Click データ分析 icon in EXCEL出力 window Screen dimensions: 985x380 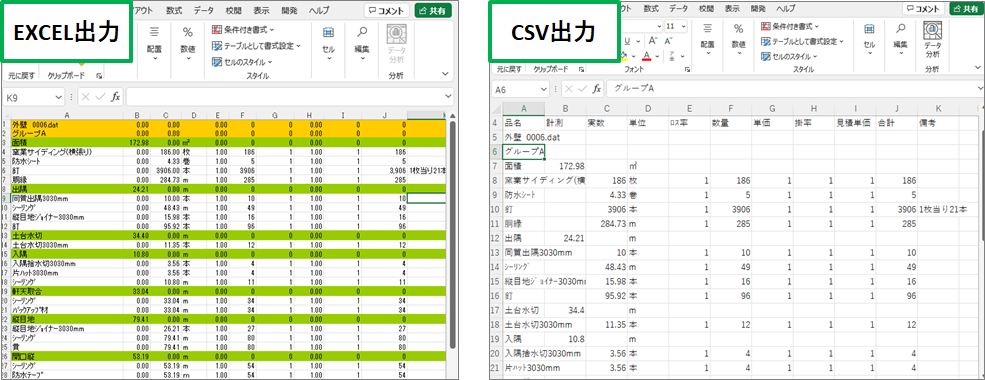pyautogui.click(x=396, y=43)
